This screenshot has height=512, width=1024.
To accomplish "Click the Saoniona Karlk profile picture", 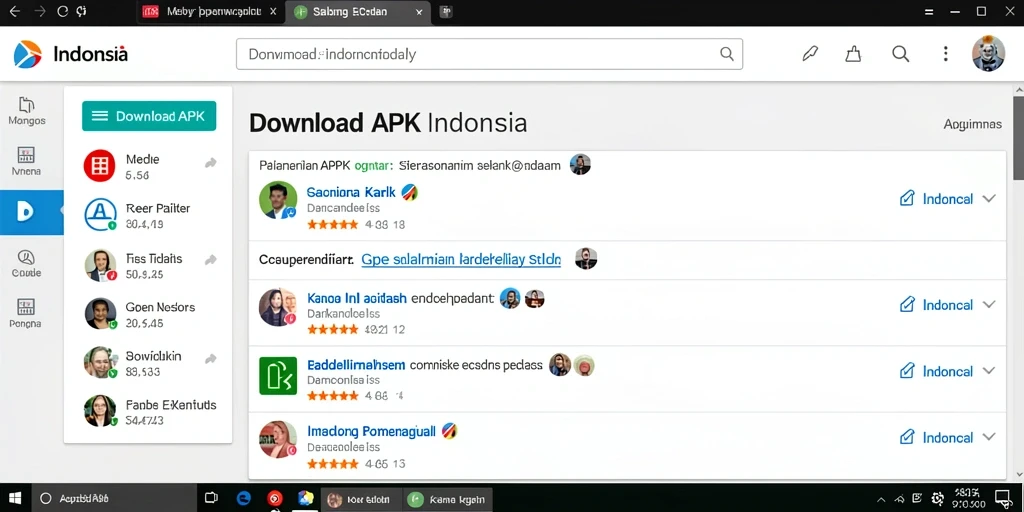I will click(278, 200).
